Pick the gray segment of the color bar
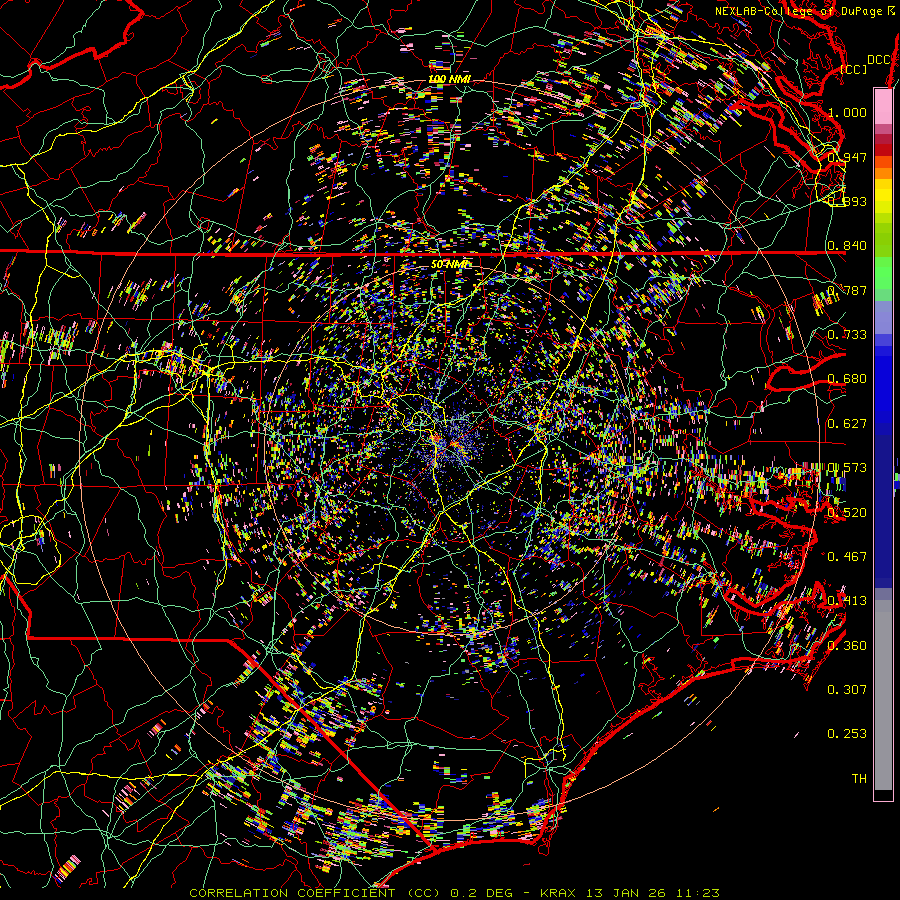 (883, 695)
